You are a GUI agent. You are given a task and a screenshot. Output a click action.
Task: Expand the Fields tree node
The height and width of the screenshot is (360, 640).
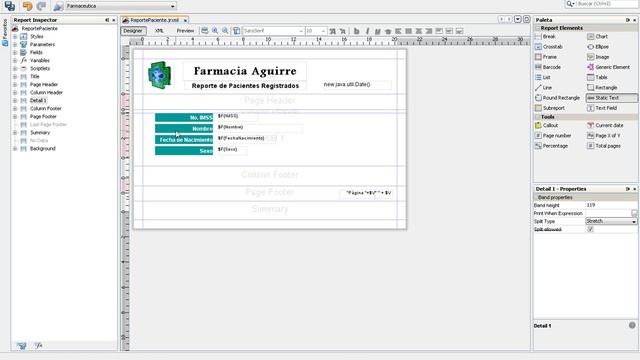(x=15, y=53)
